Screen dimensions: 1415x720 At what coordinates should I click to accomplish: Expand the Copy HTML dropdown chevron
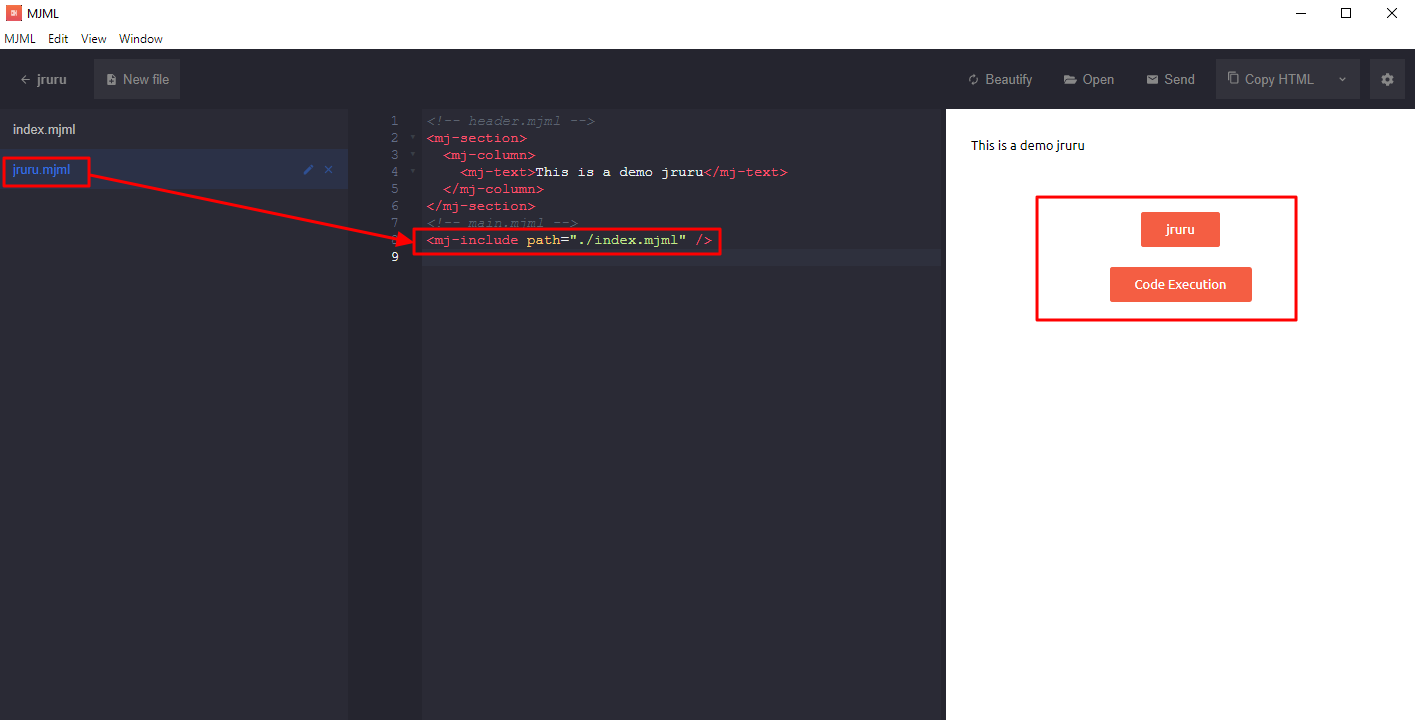(1342, 80)
